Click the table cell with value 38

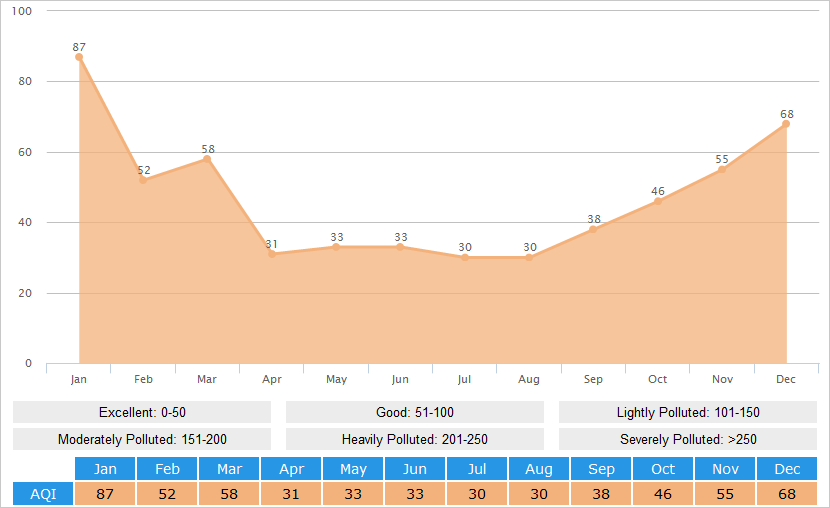601,494
